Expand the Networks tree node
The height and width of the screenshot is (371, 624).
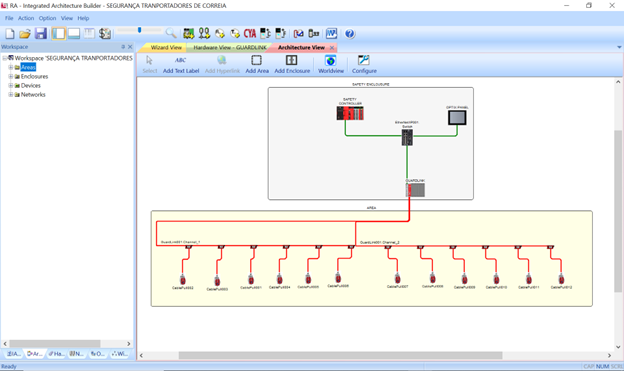[11, 95]
